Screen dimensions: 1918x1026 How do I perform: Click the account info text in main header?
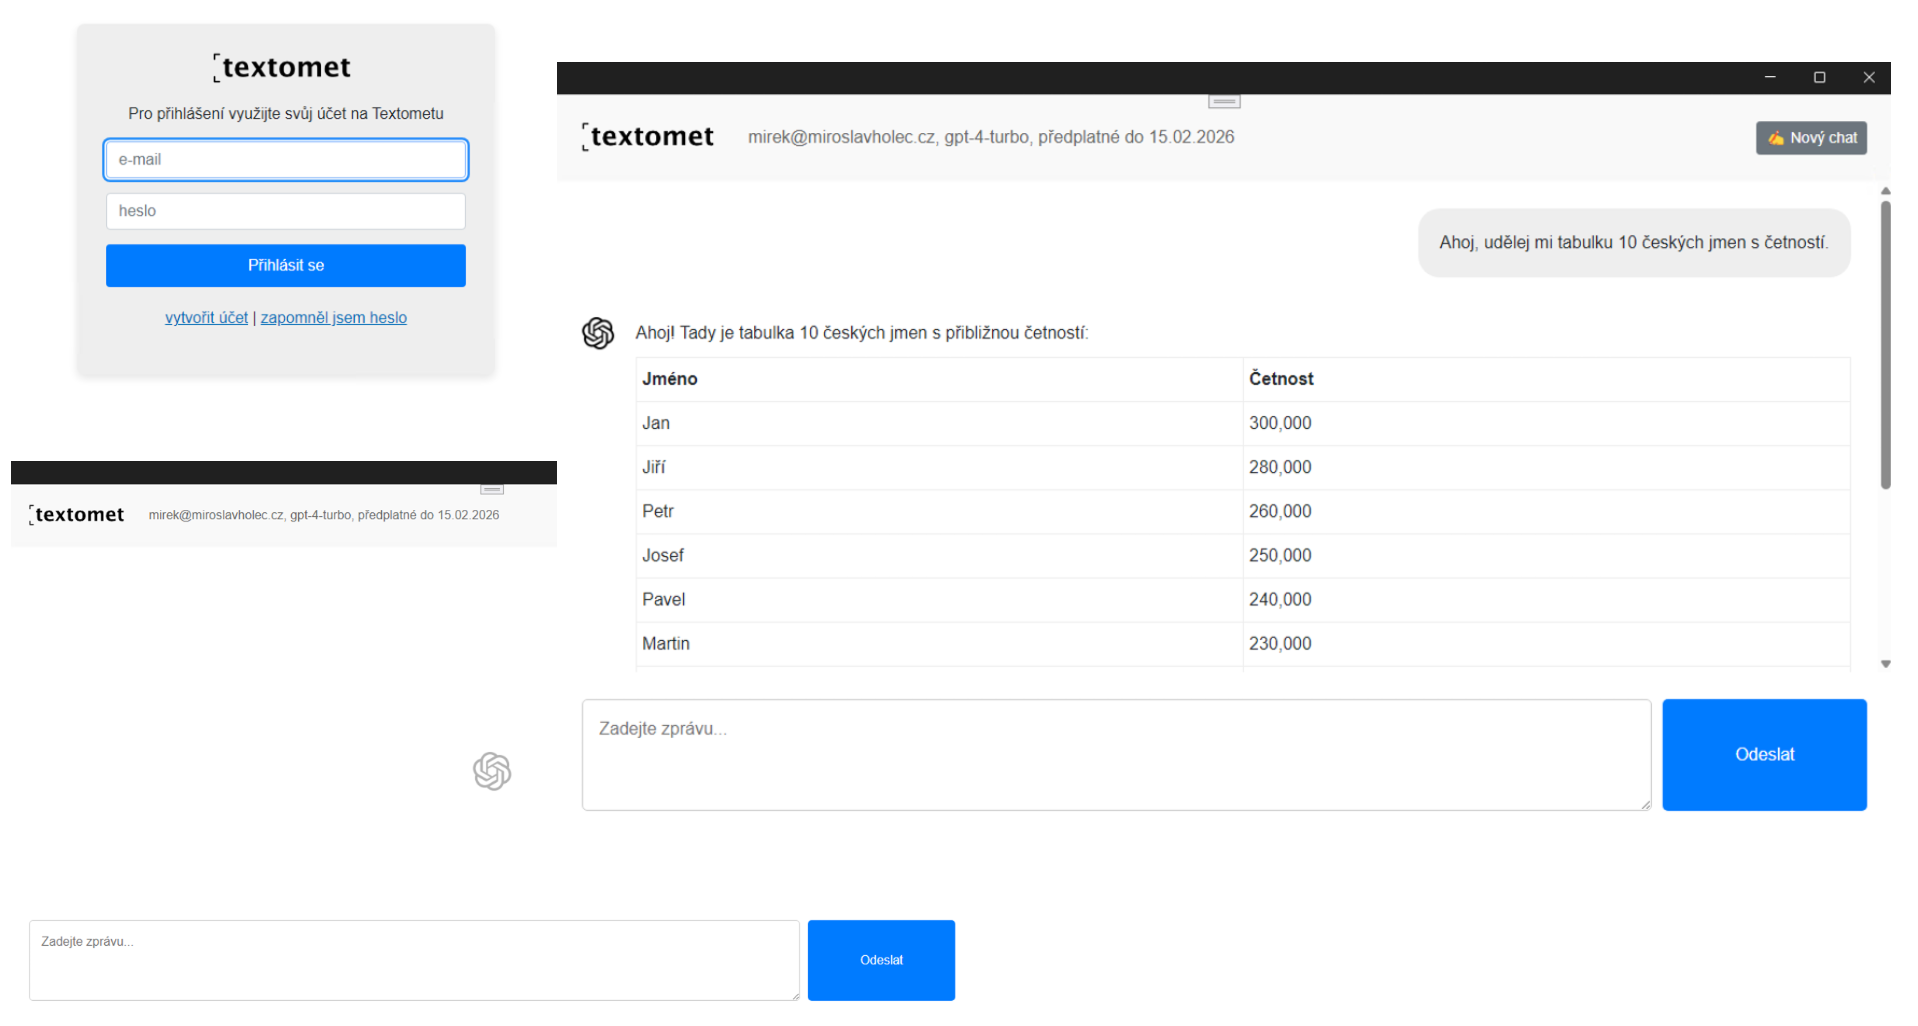991,137
